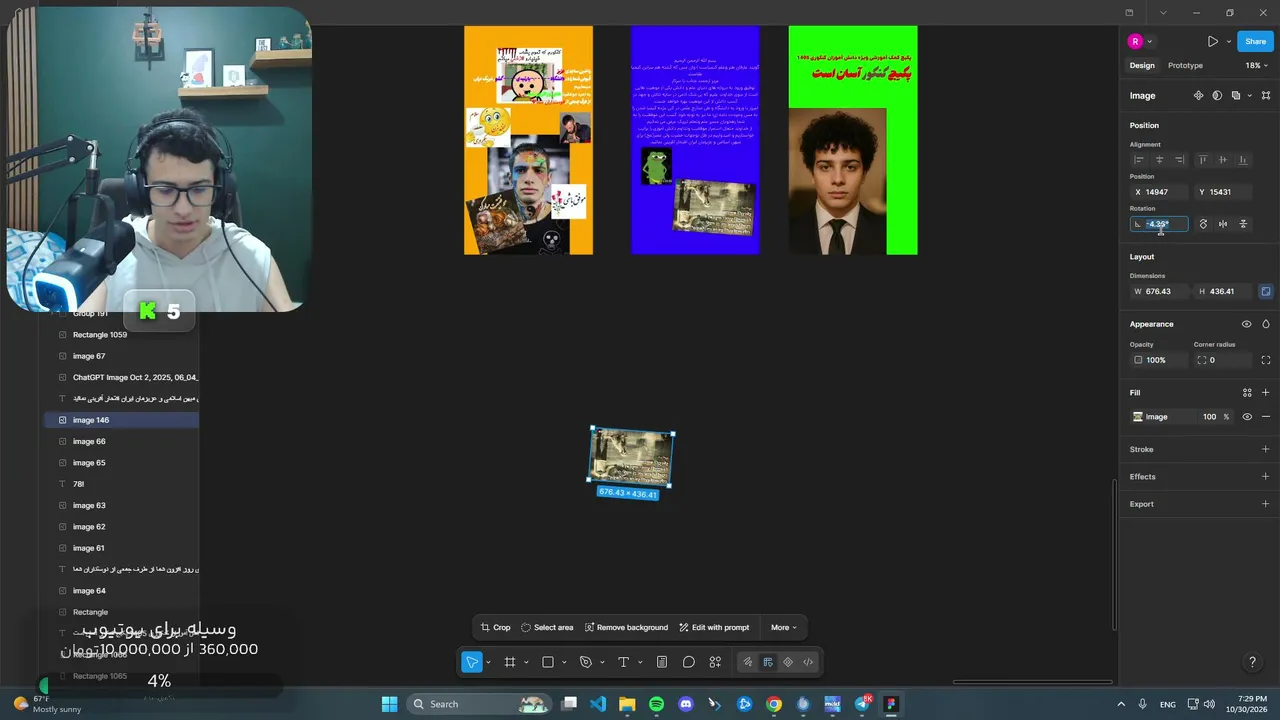This screenshot has width=1280, height=720.
Task: Select the Text tool
Action: click(623, 662)
